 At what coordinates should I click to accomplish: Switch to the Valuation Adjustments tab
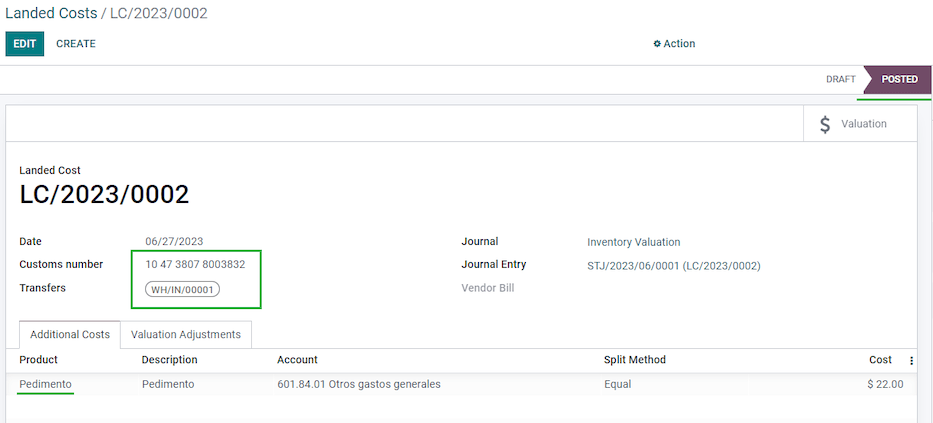[x=186, y=334]
